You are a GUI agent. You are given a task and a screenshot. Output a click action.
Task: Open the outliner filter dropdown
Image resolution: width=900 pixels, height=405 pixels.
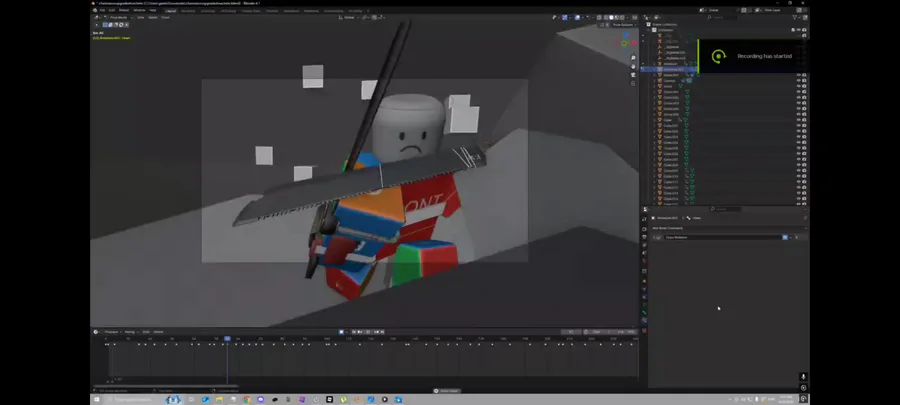pyautogui.click(x=796, y=18)
